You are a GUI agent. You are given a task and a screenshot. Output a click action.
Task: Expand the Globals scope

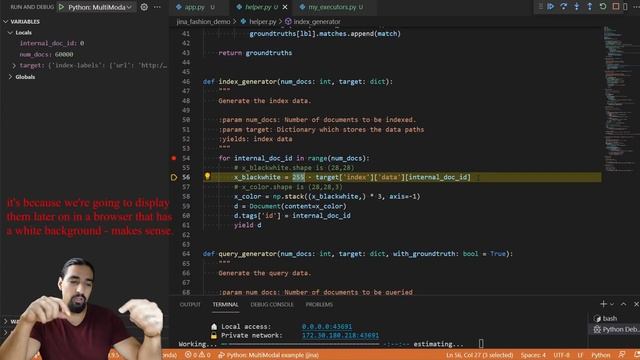10,77
